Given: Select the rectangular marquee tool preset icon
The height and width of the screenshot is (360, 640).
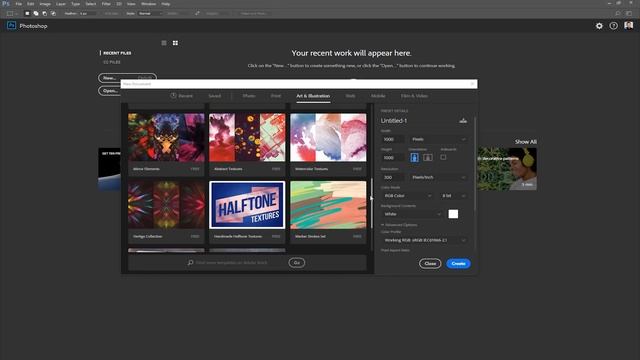Looking at the screenshot, I should pyautogui.click(x=10, y=13).
